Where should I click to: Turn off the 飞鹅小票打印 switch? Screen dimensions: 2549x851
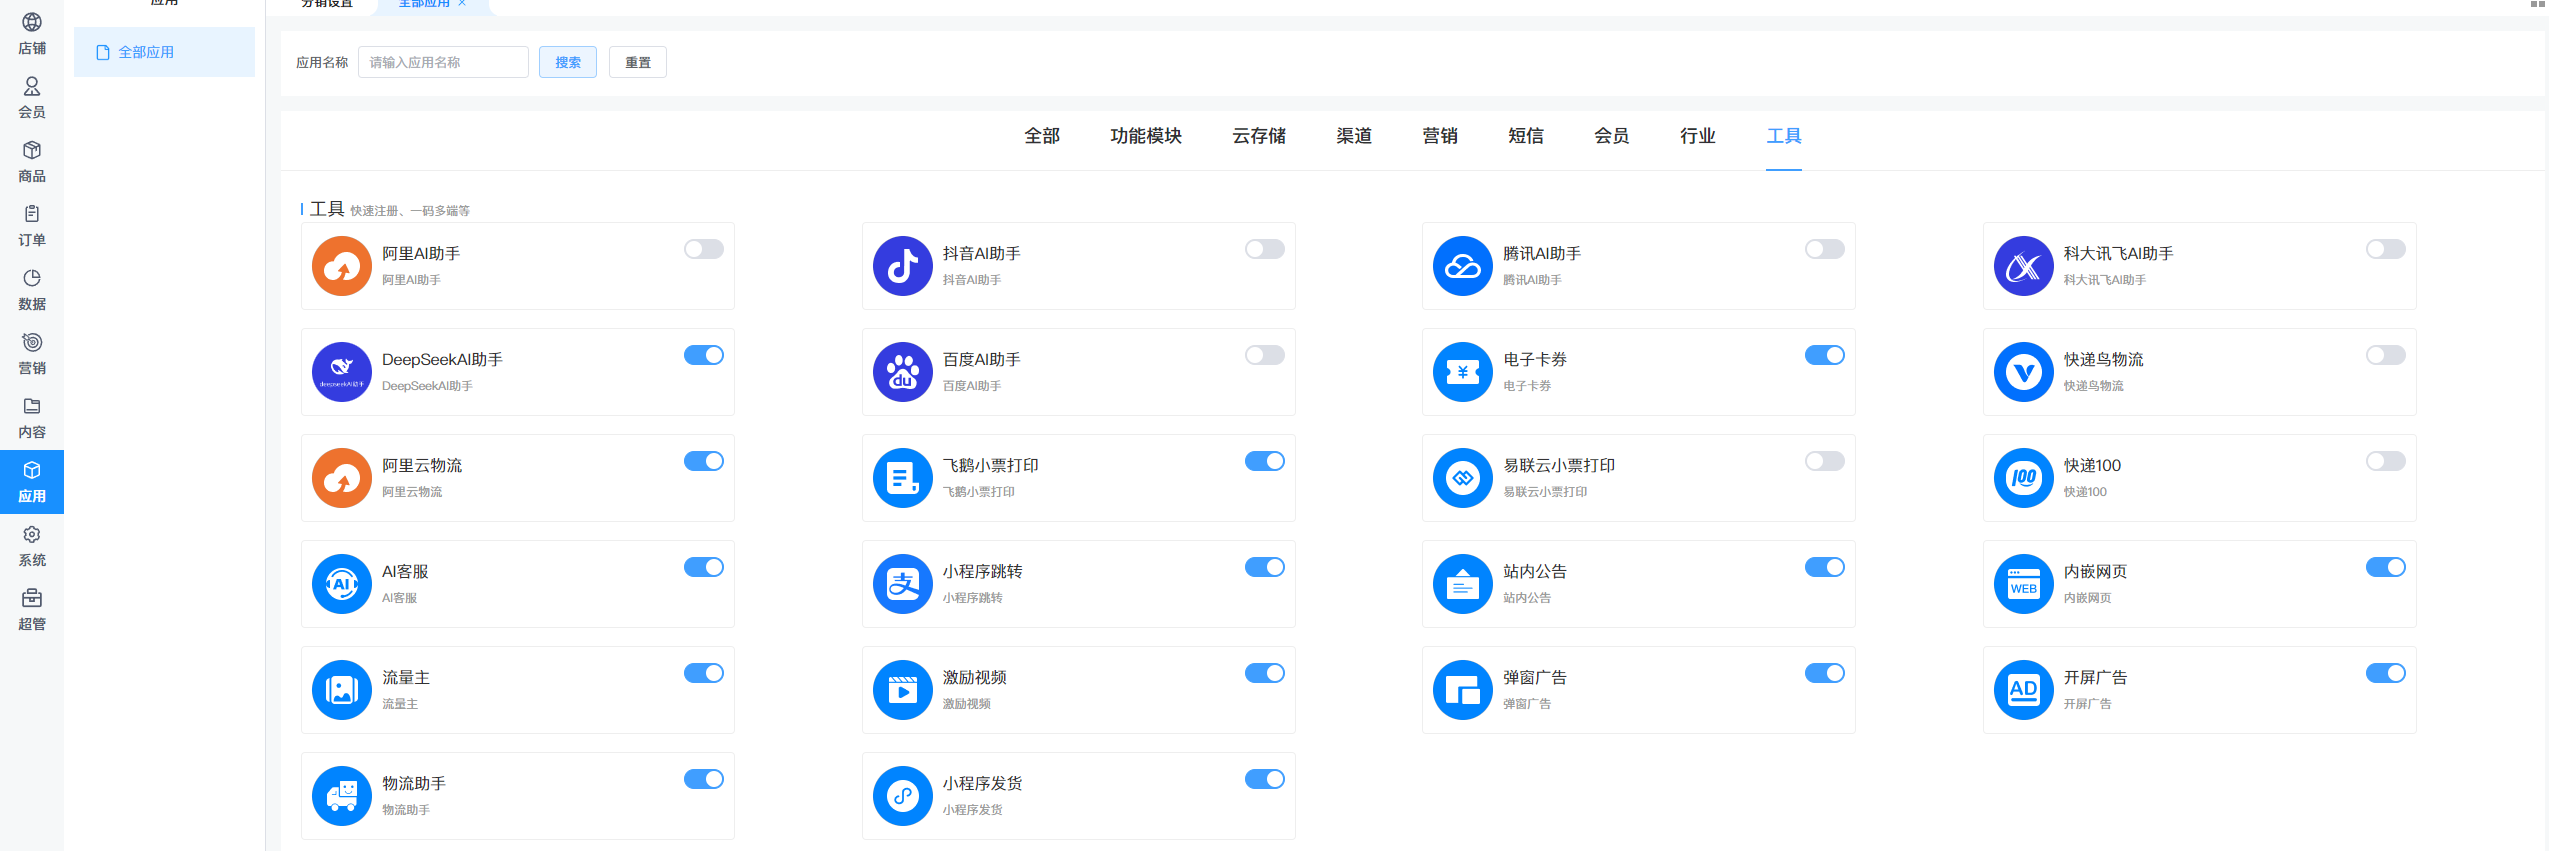point(1265,461)
